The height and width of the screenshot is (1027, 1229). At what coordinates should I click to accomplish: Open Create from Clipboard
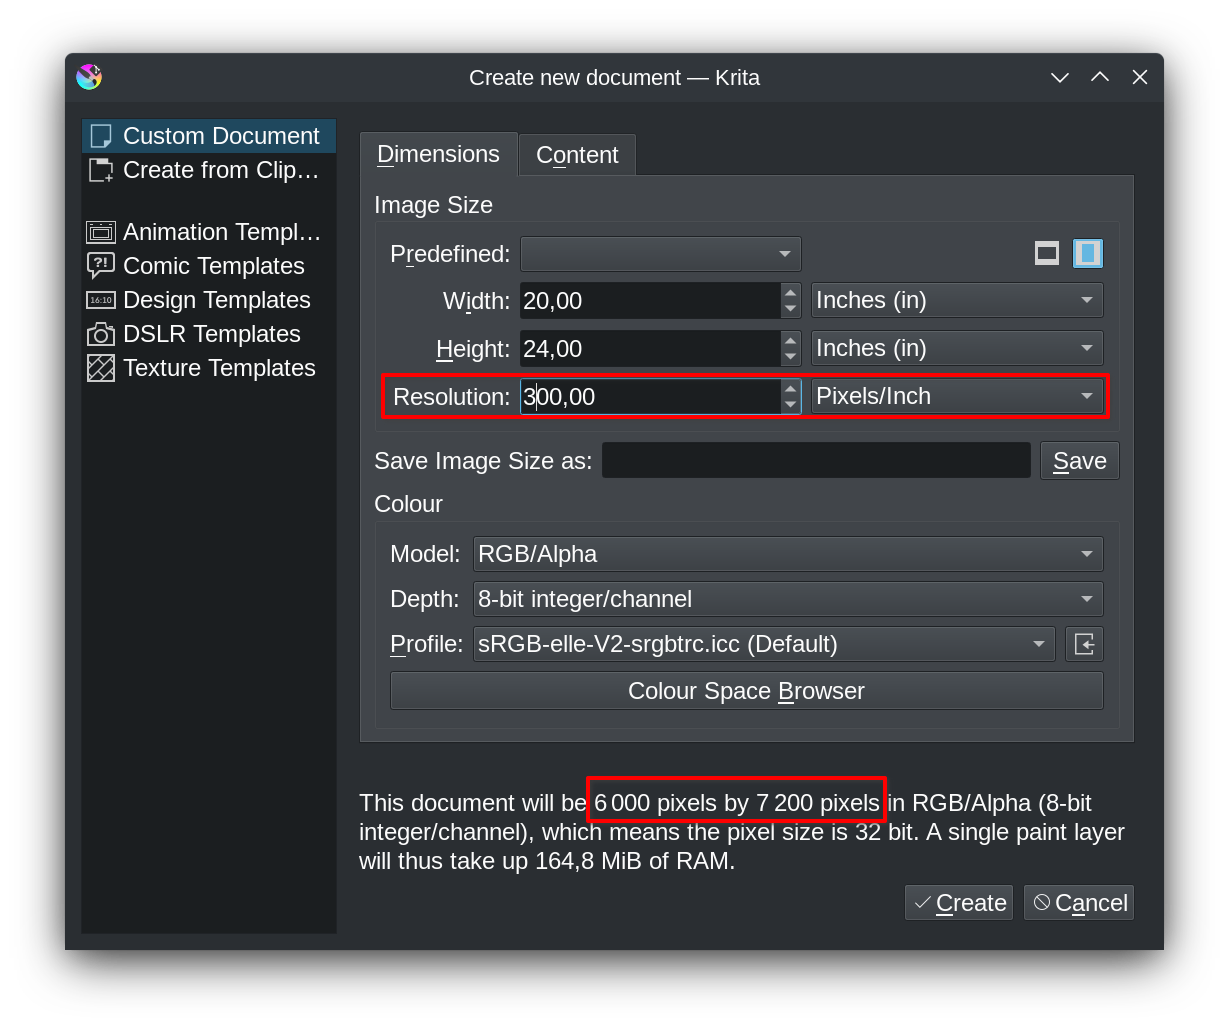(101, 170)
